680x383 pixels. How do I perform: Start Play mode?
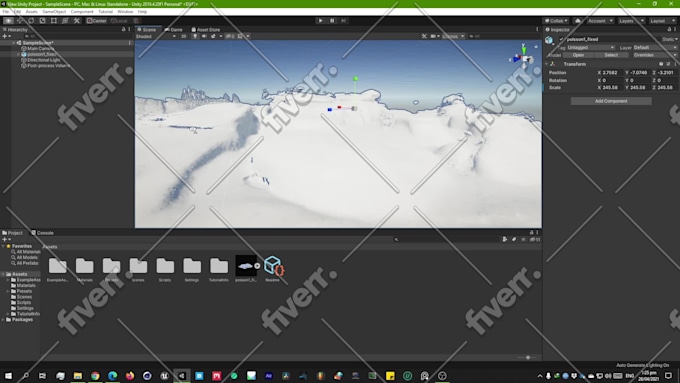pos(320,20)
